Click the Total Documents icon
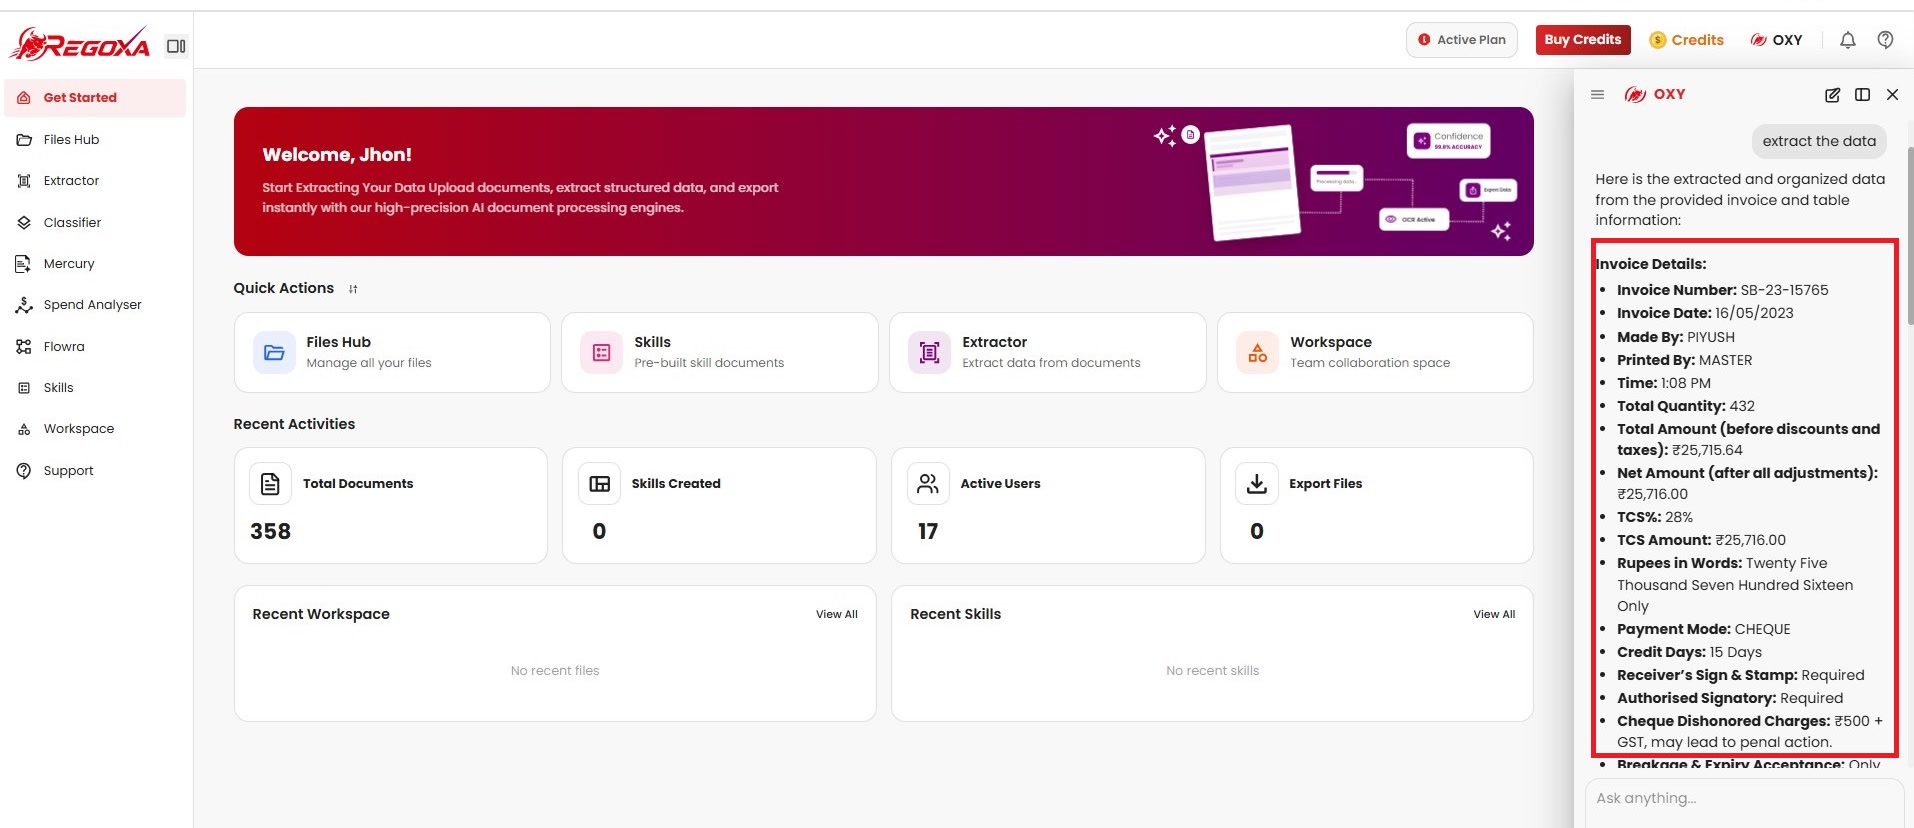 click(270, 484)
